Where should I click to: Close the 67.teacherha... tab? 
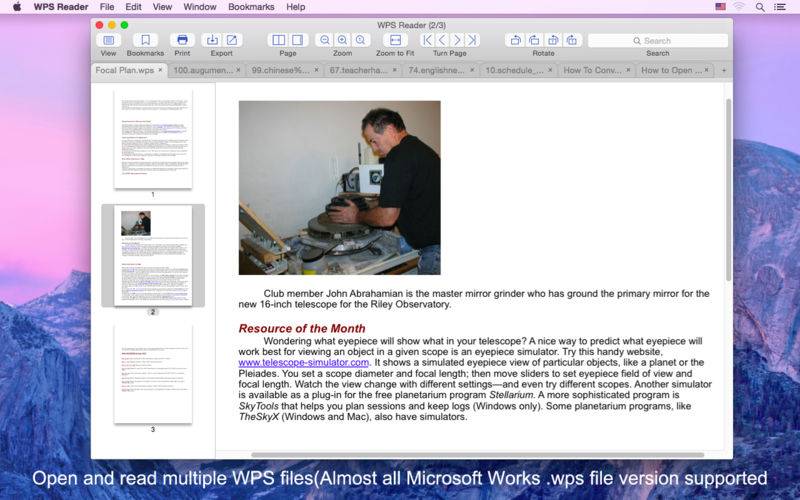click(x=394, y=70)
